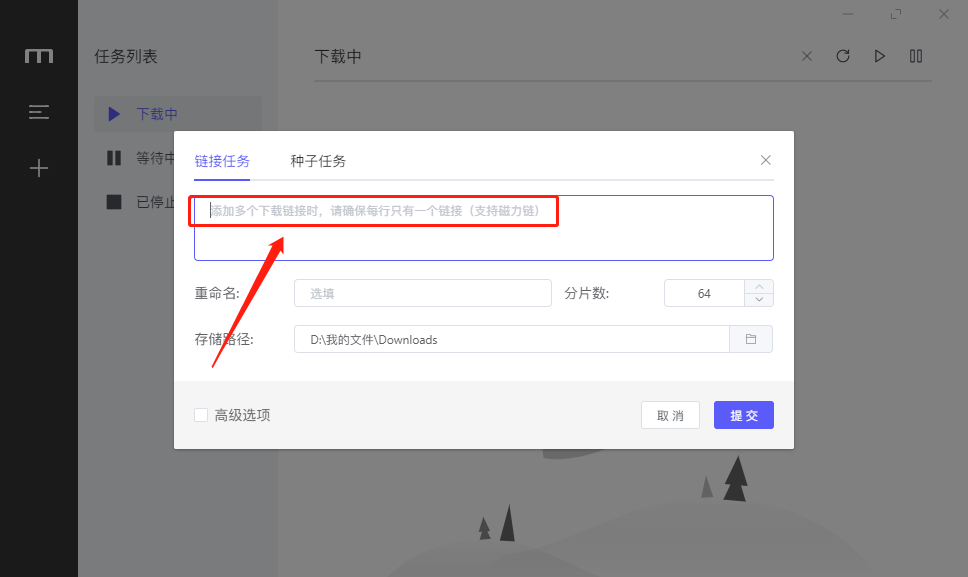The width and height of the screenshot is (968, 577).
Task: Maximize the Motrix window
Action: coord(896,14)
